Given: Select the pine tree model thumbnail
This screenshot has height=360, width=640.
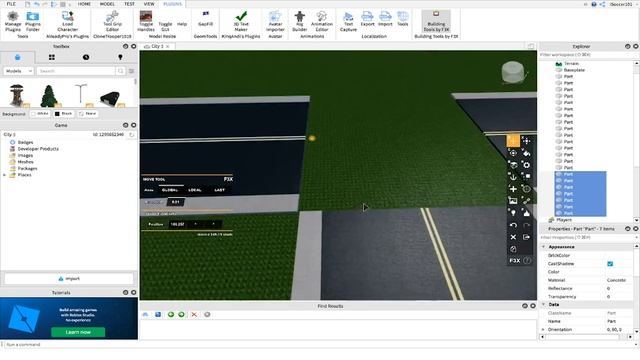Looking at the screenshot, I should [49, 96].
